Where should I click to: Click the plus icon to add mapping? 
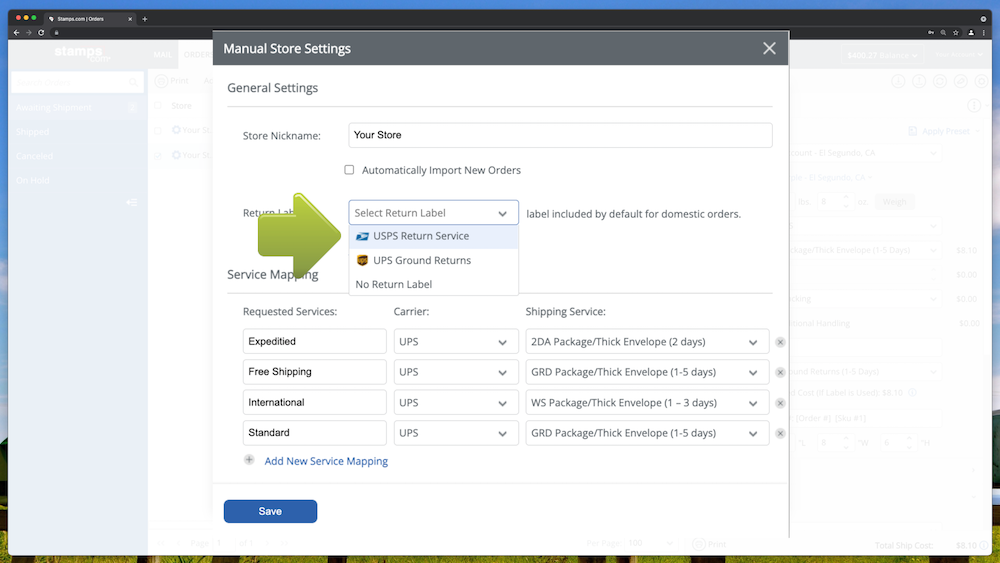(249, 461)
